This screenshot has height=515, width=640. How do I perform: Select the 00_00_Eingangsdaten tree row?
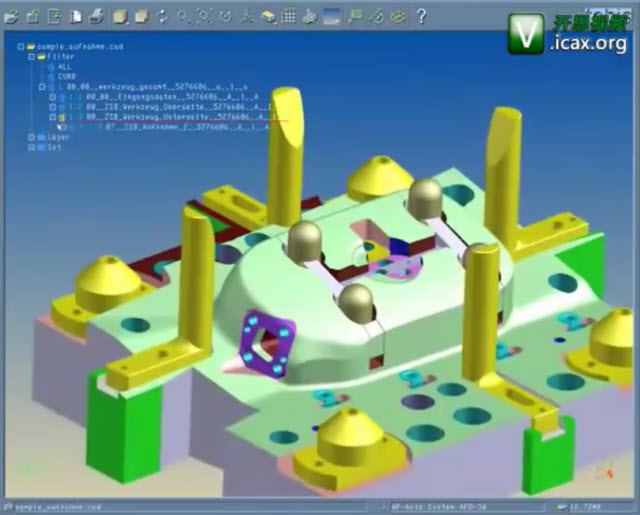172,97
